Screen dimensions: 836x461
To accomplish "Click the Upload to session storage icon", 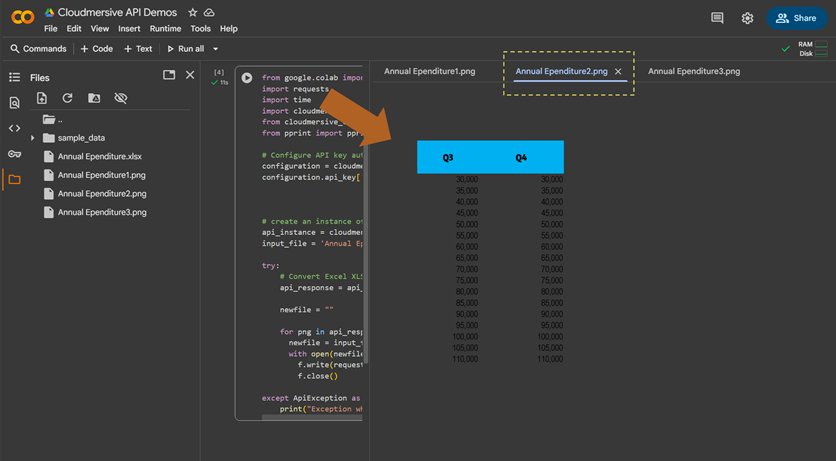I will pos(42,98).
